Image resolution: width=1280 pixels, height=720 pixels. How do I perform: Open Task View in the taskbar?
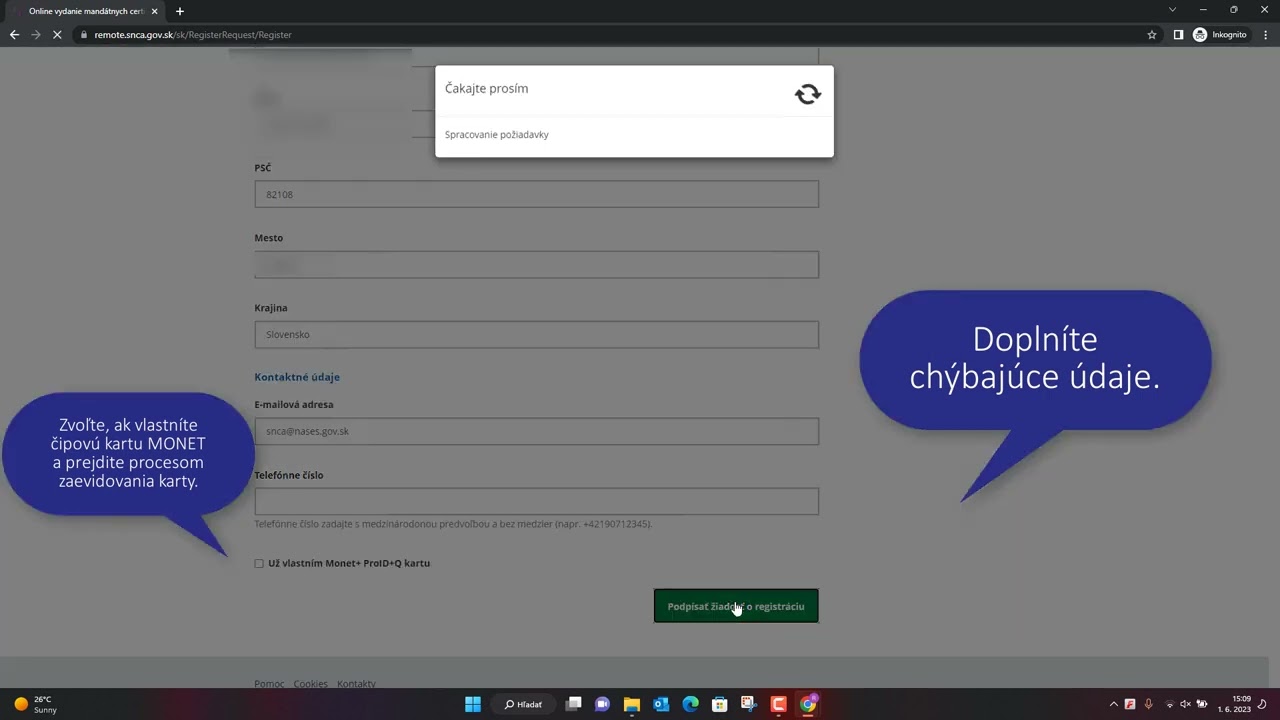573,704
